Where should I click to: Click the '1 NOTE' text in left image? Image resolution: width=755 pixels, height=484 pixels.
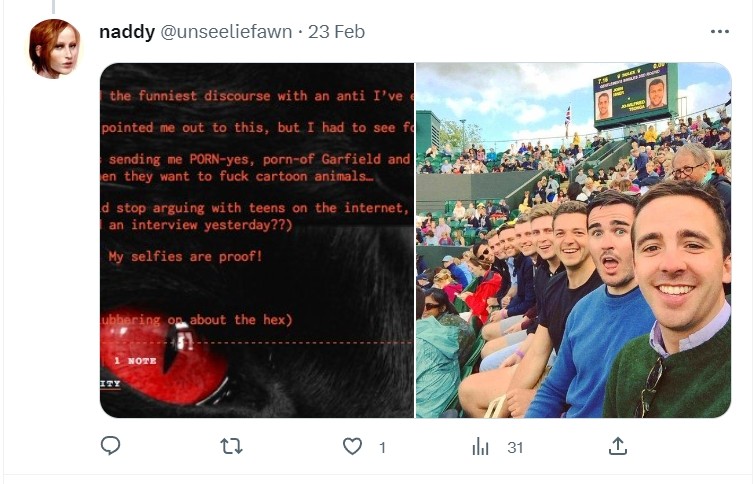pos(135,361)
